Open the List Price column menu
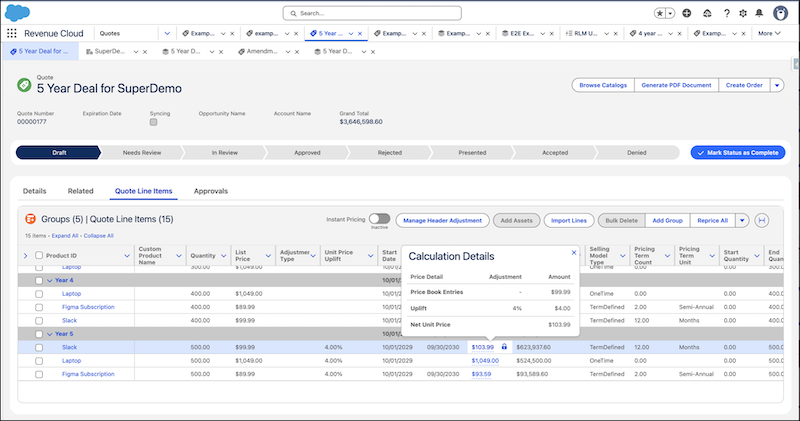The width and height of the screenshot is (800, 421). (268, 256)
